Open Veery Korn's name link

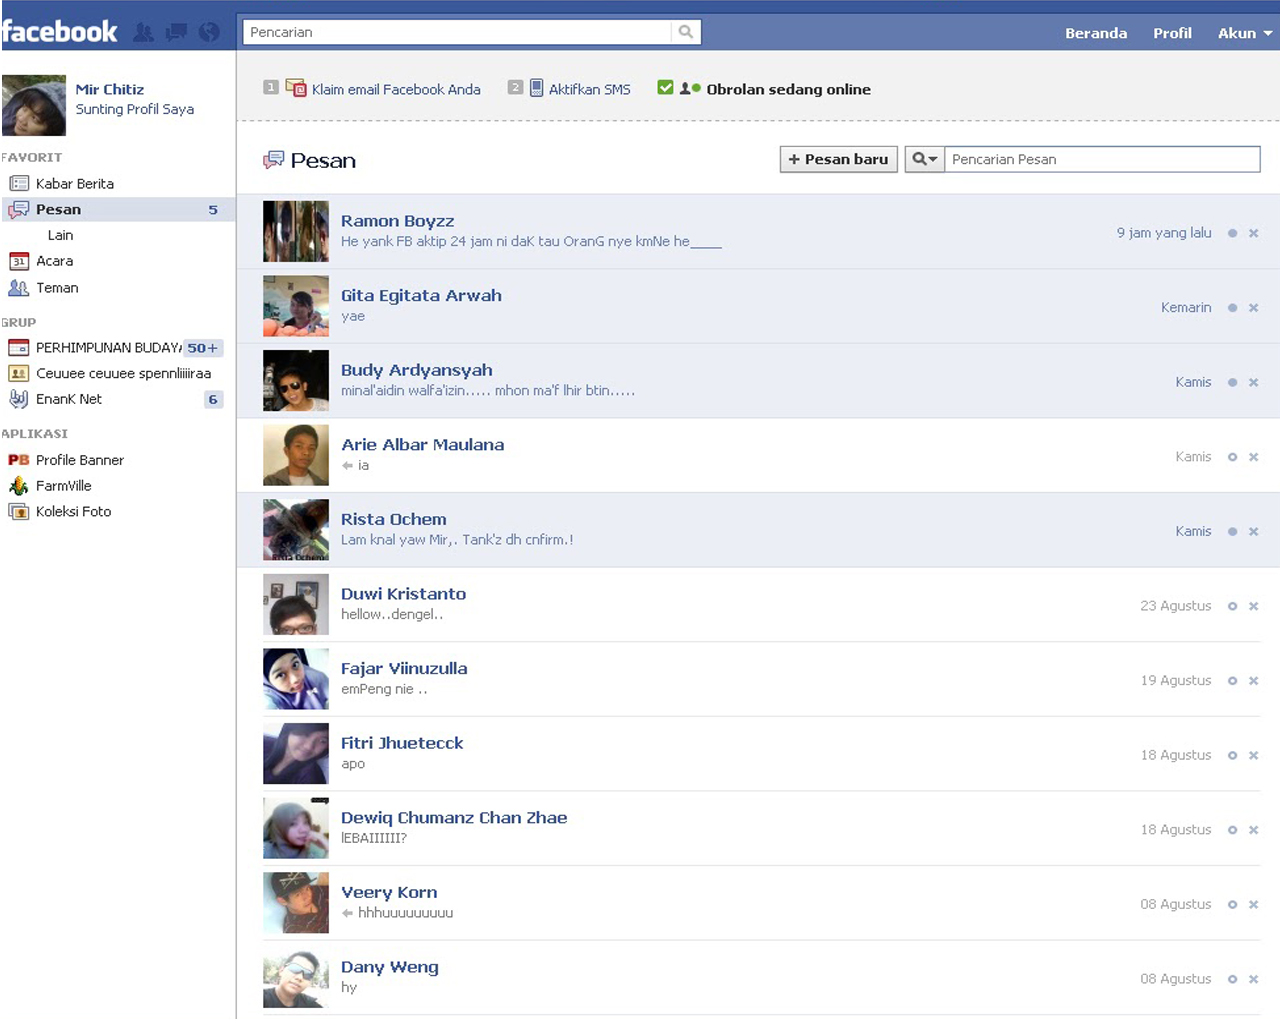pyautogui.click(x=389, y=892)
